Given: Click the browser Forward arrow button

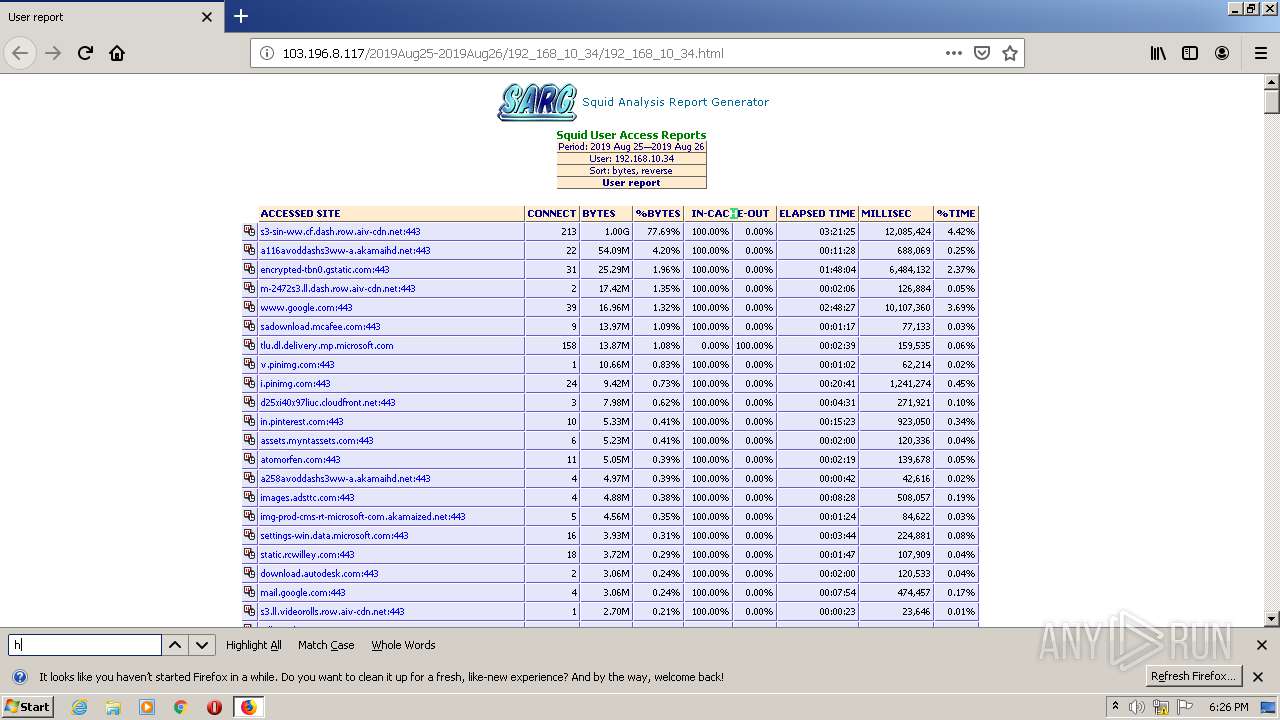Looking at the screenshot, I should [53, 53].
